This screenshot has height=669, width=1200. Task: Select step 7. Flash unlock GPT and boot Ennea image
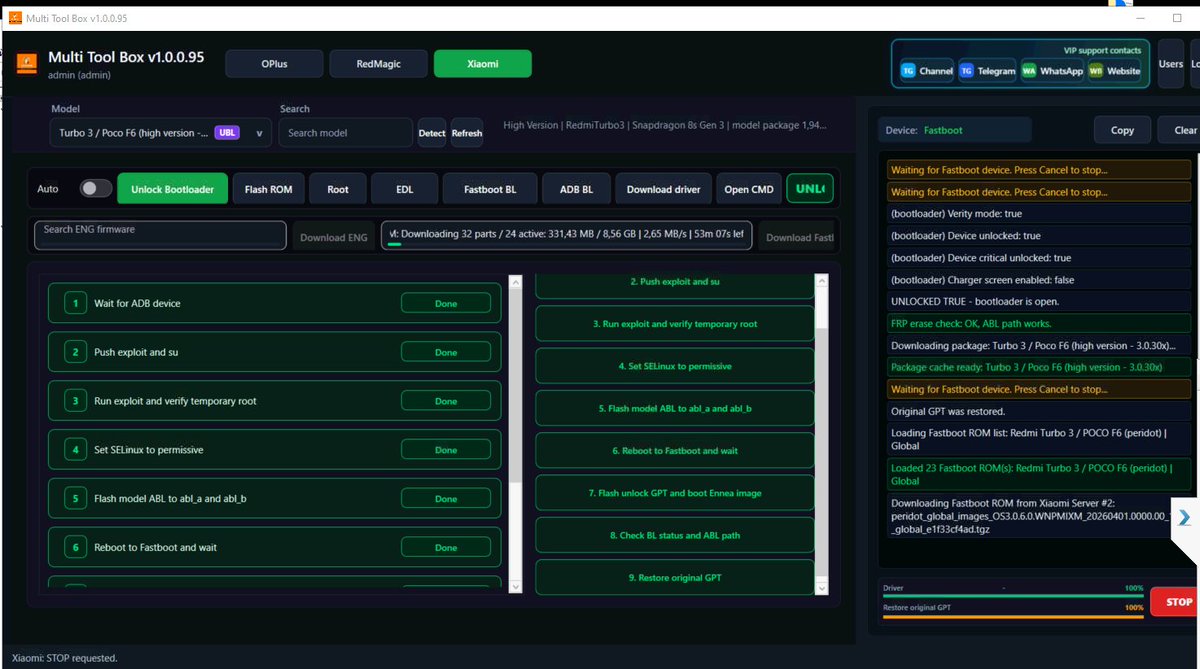[675, 493]
